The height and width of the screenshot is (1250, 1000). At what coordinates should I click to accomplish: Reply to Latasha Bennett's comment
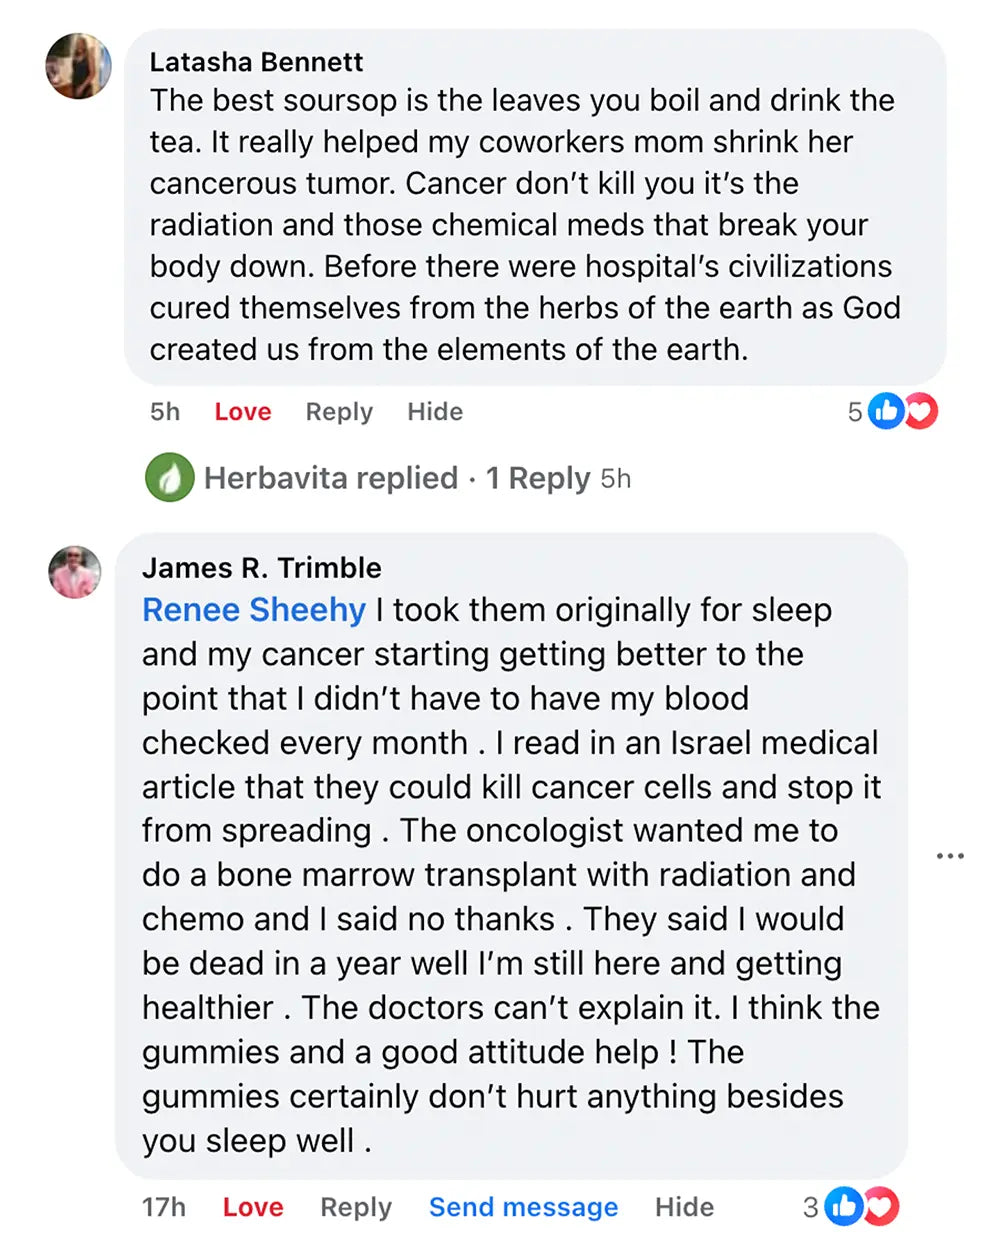pos(339,412)
